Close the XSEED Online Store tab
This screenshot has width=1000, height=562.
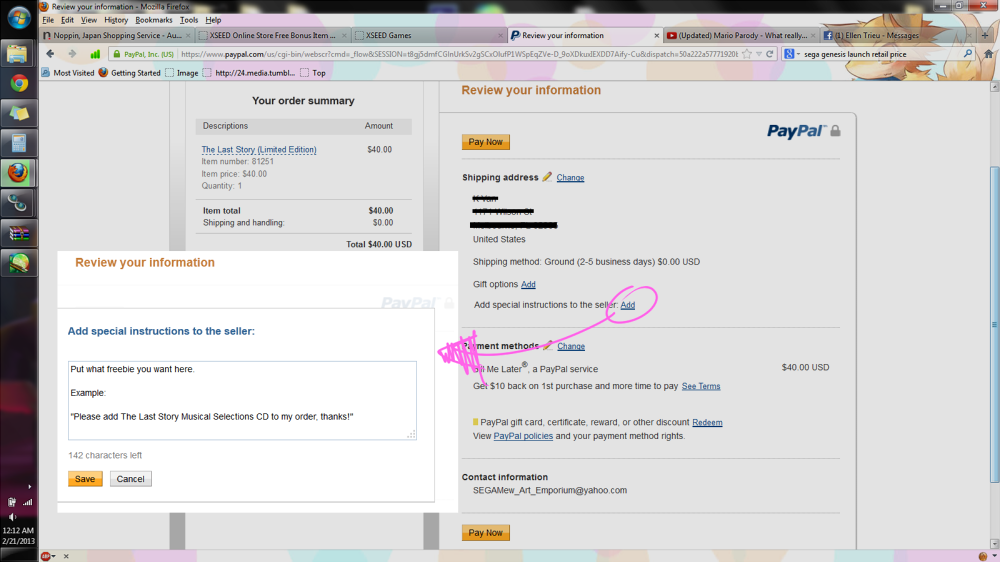[x=344, y=36]
